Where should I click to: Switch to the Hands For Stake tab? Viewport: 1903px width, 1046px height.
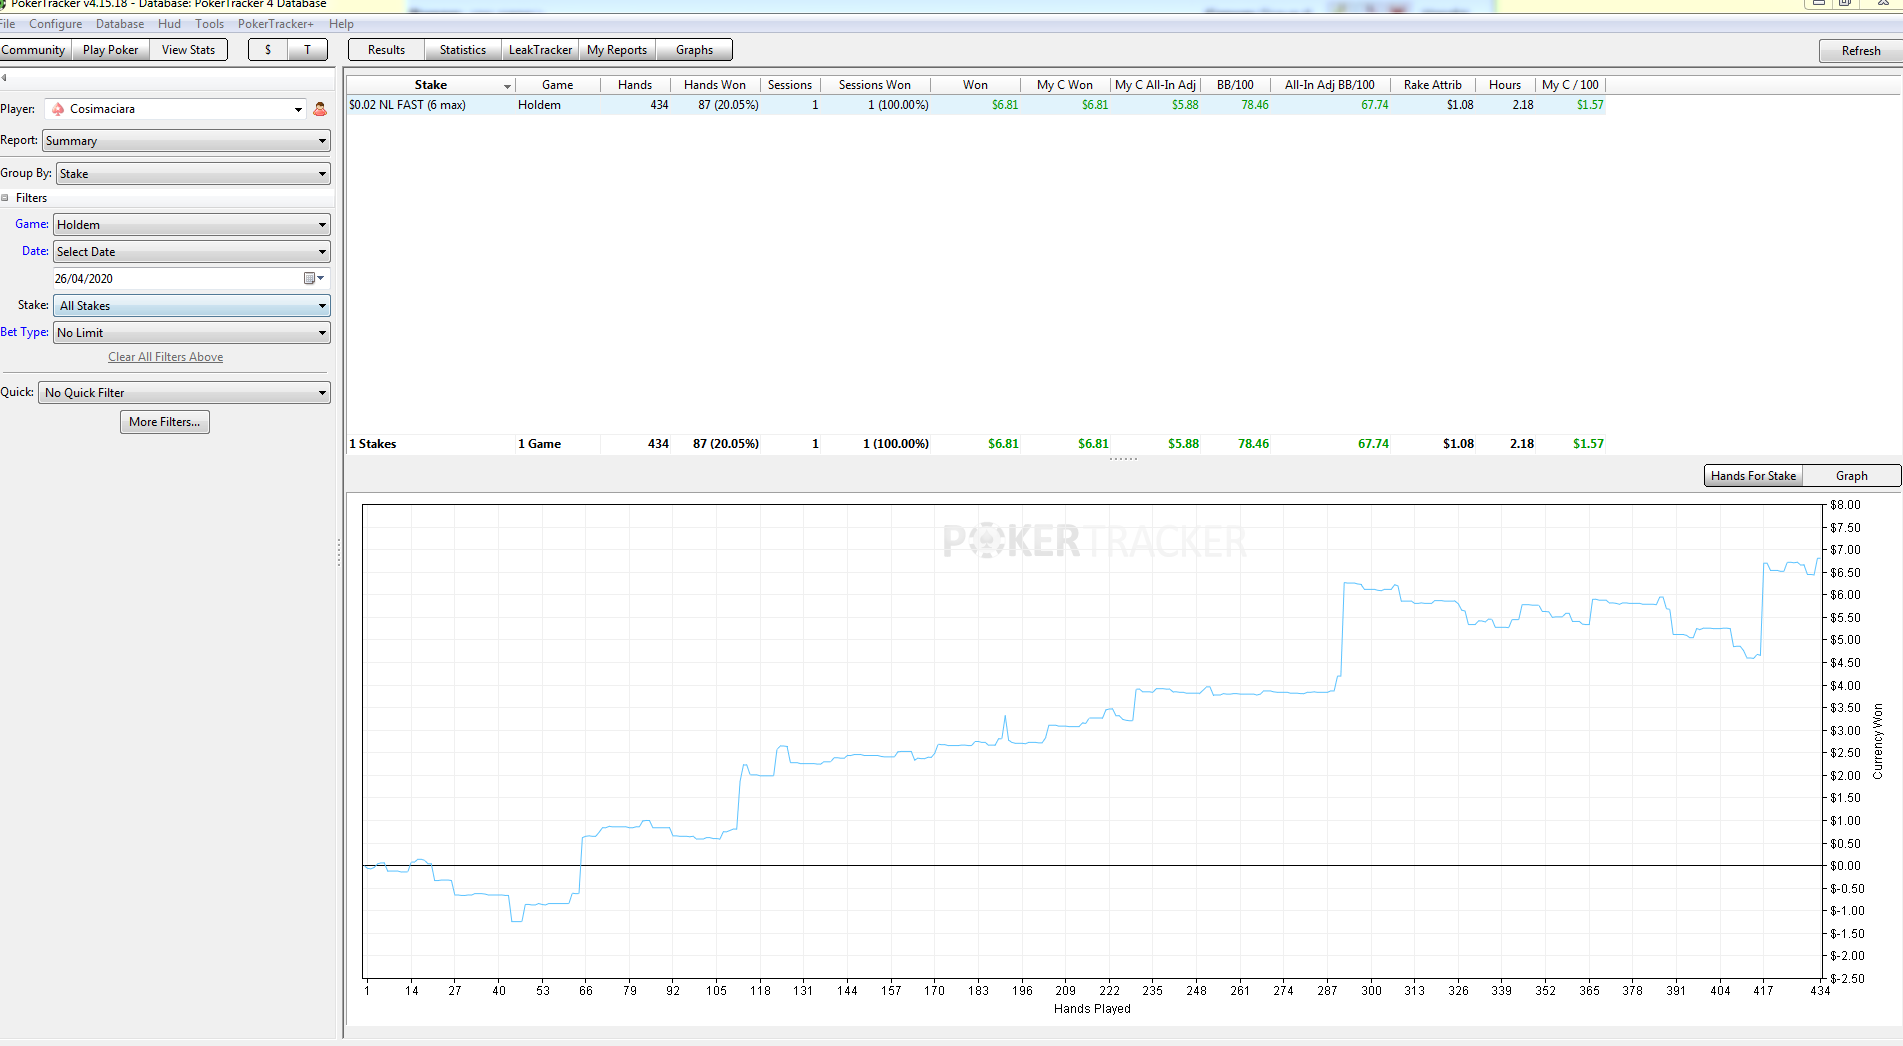[x=1753, y=476]
